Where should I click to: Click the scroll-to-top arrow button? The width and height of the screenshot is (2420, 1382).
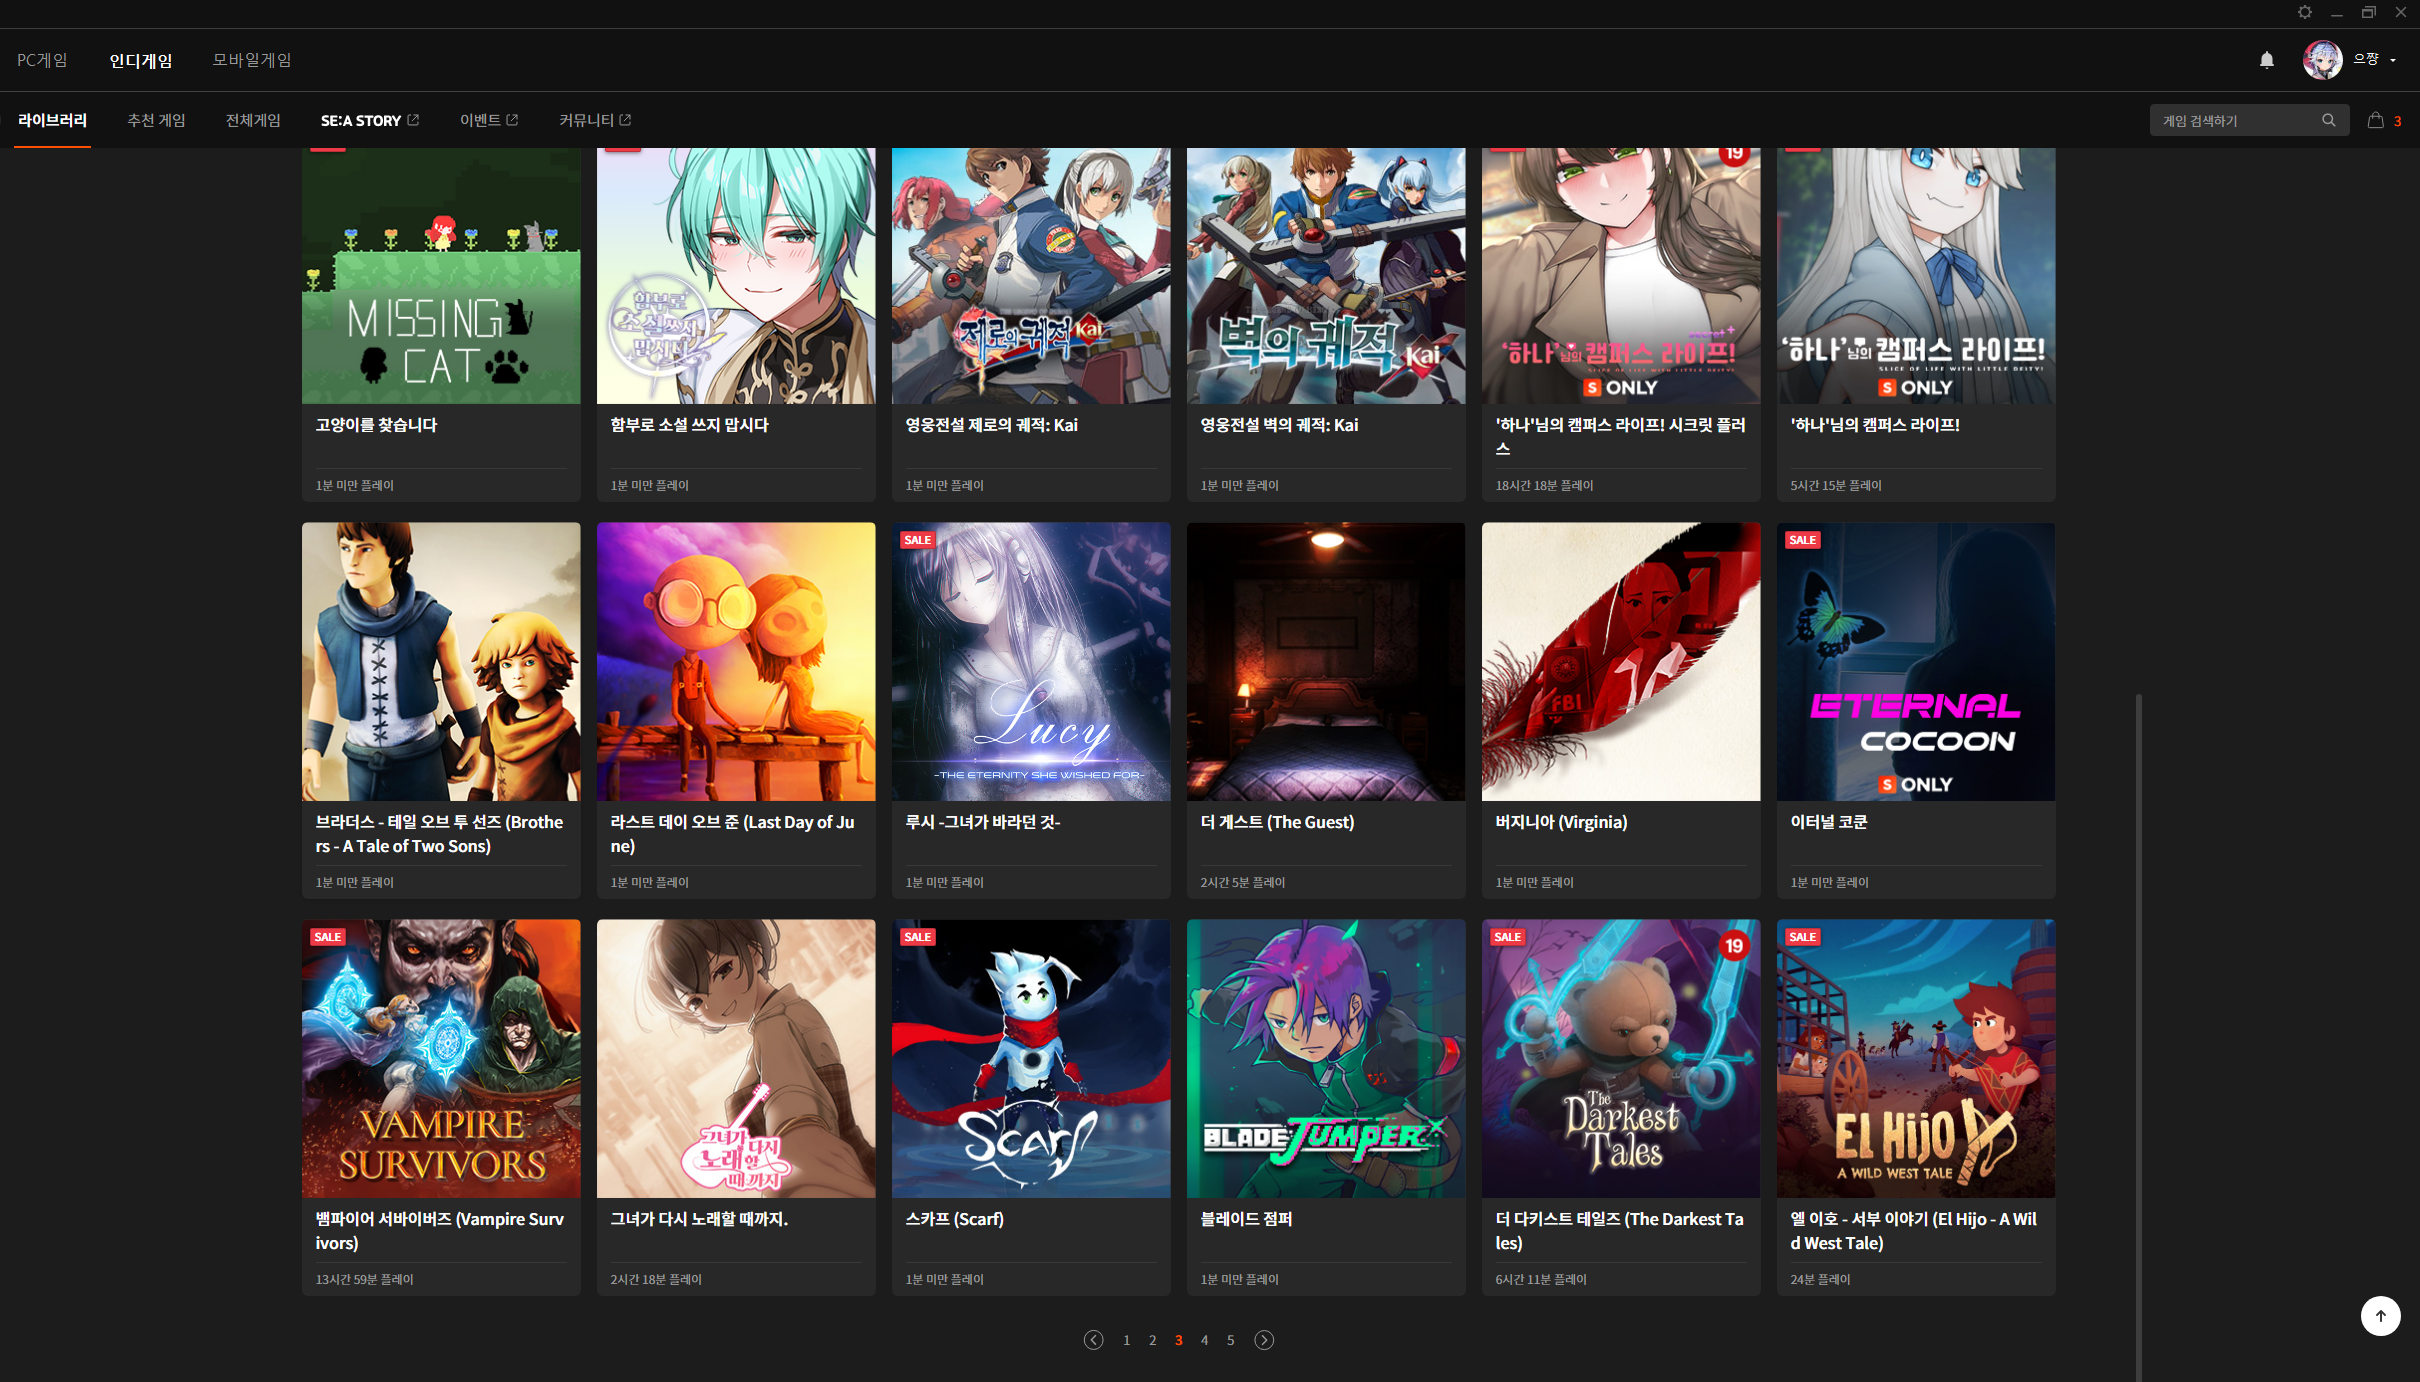click(x=2380, y=1315)
